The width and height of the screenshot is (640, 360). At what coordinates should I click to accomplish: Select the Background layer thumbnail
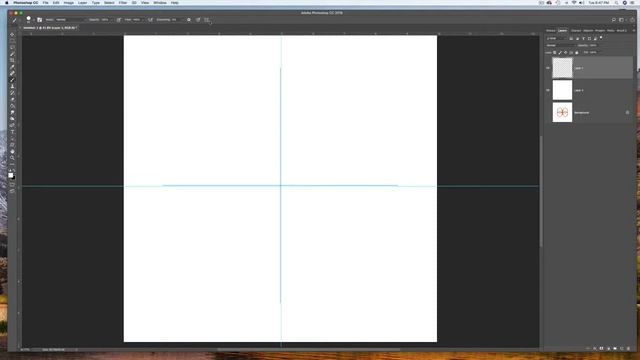pos(562,112)
